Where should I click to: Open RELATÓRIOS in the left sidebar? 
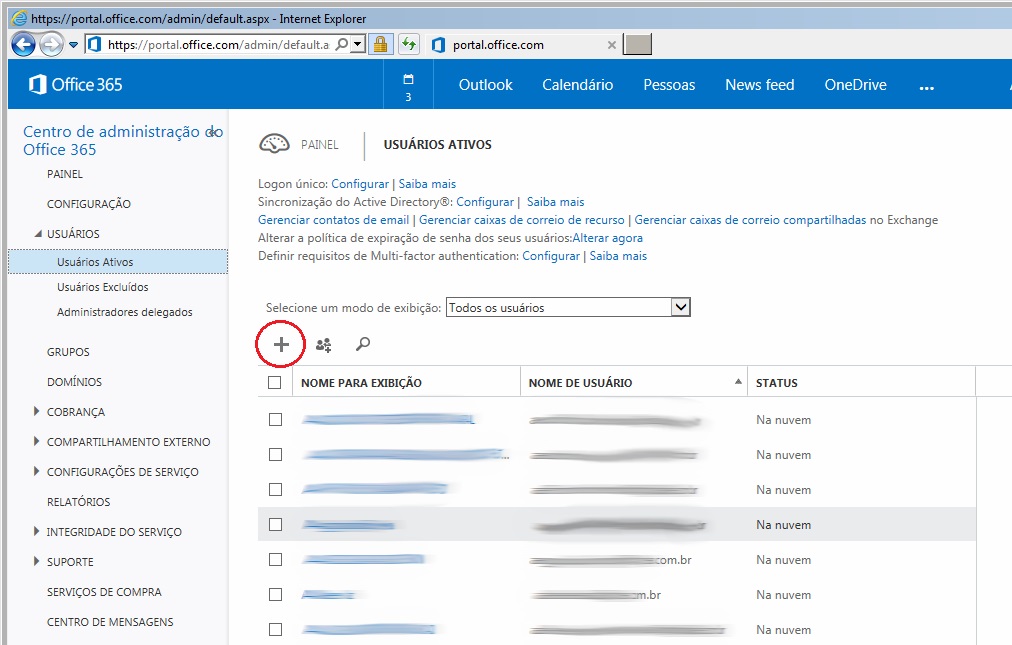coord(78,502)
